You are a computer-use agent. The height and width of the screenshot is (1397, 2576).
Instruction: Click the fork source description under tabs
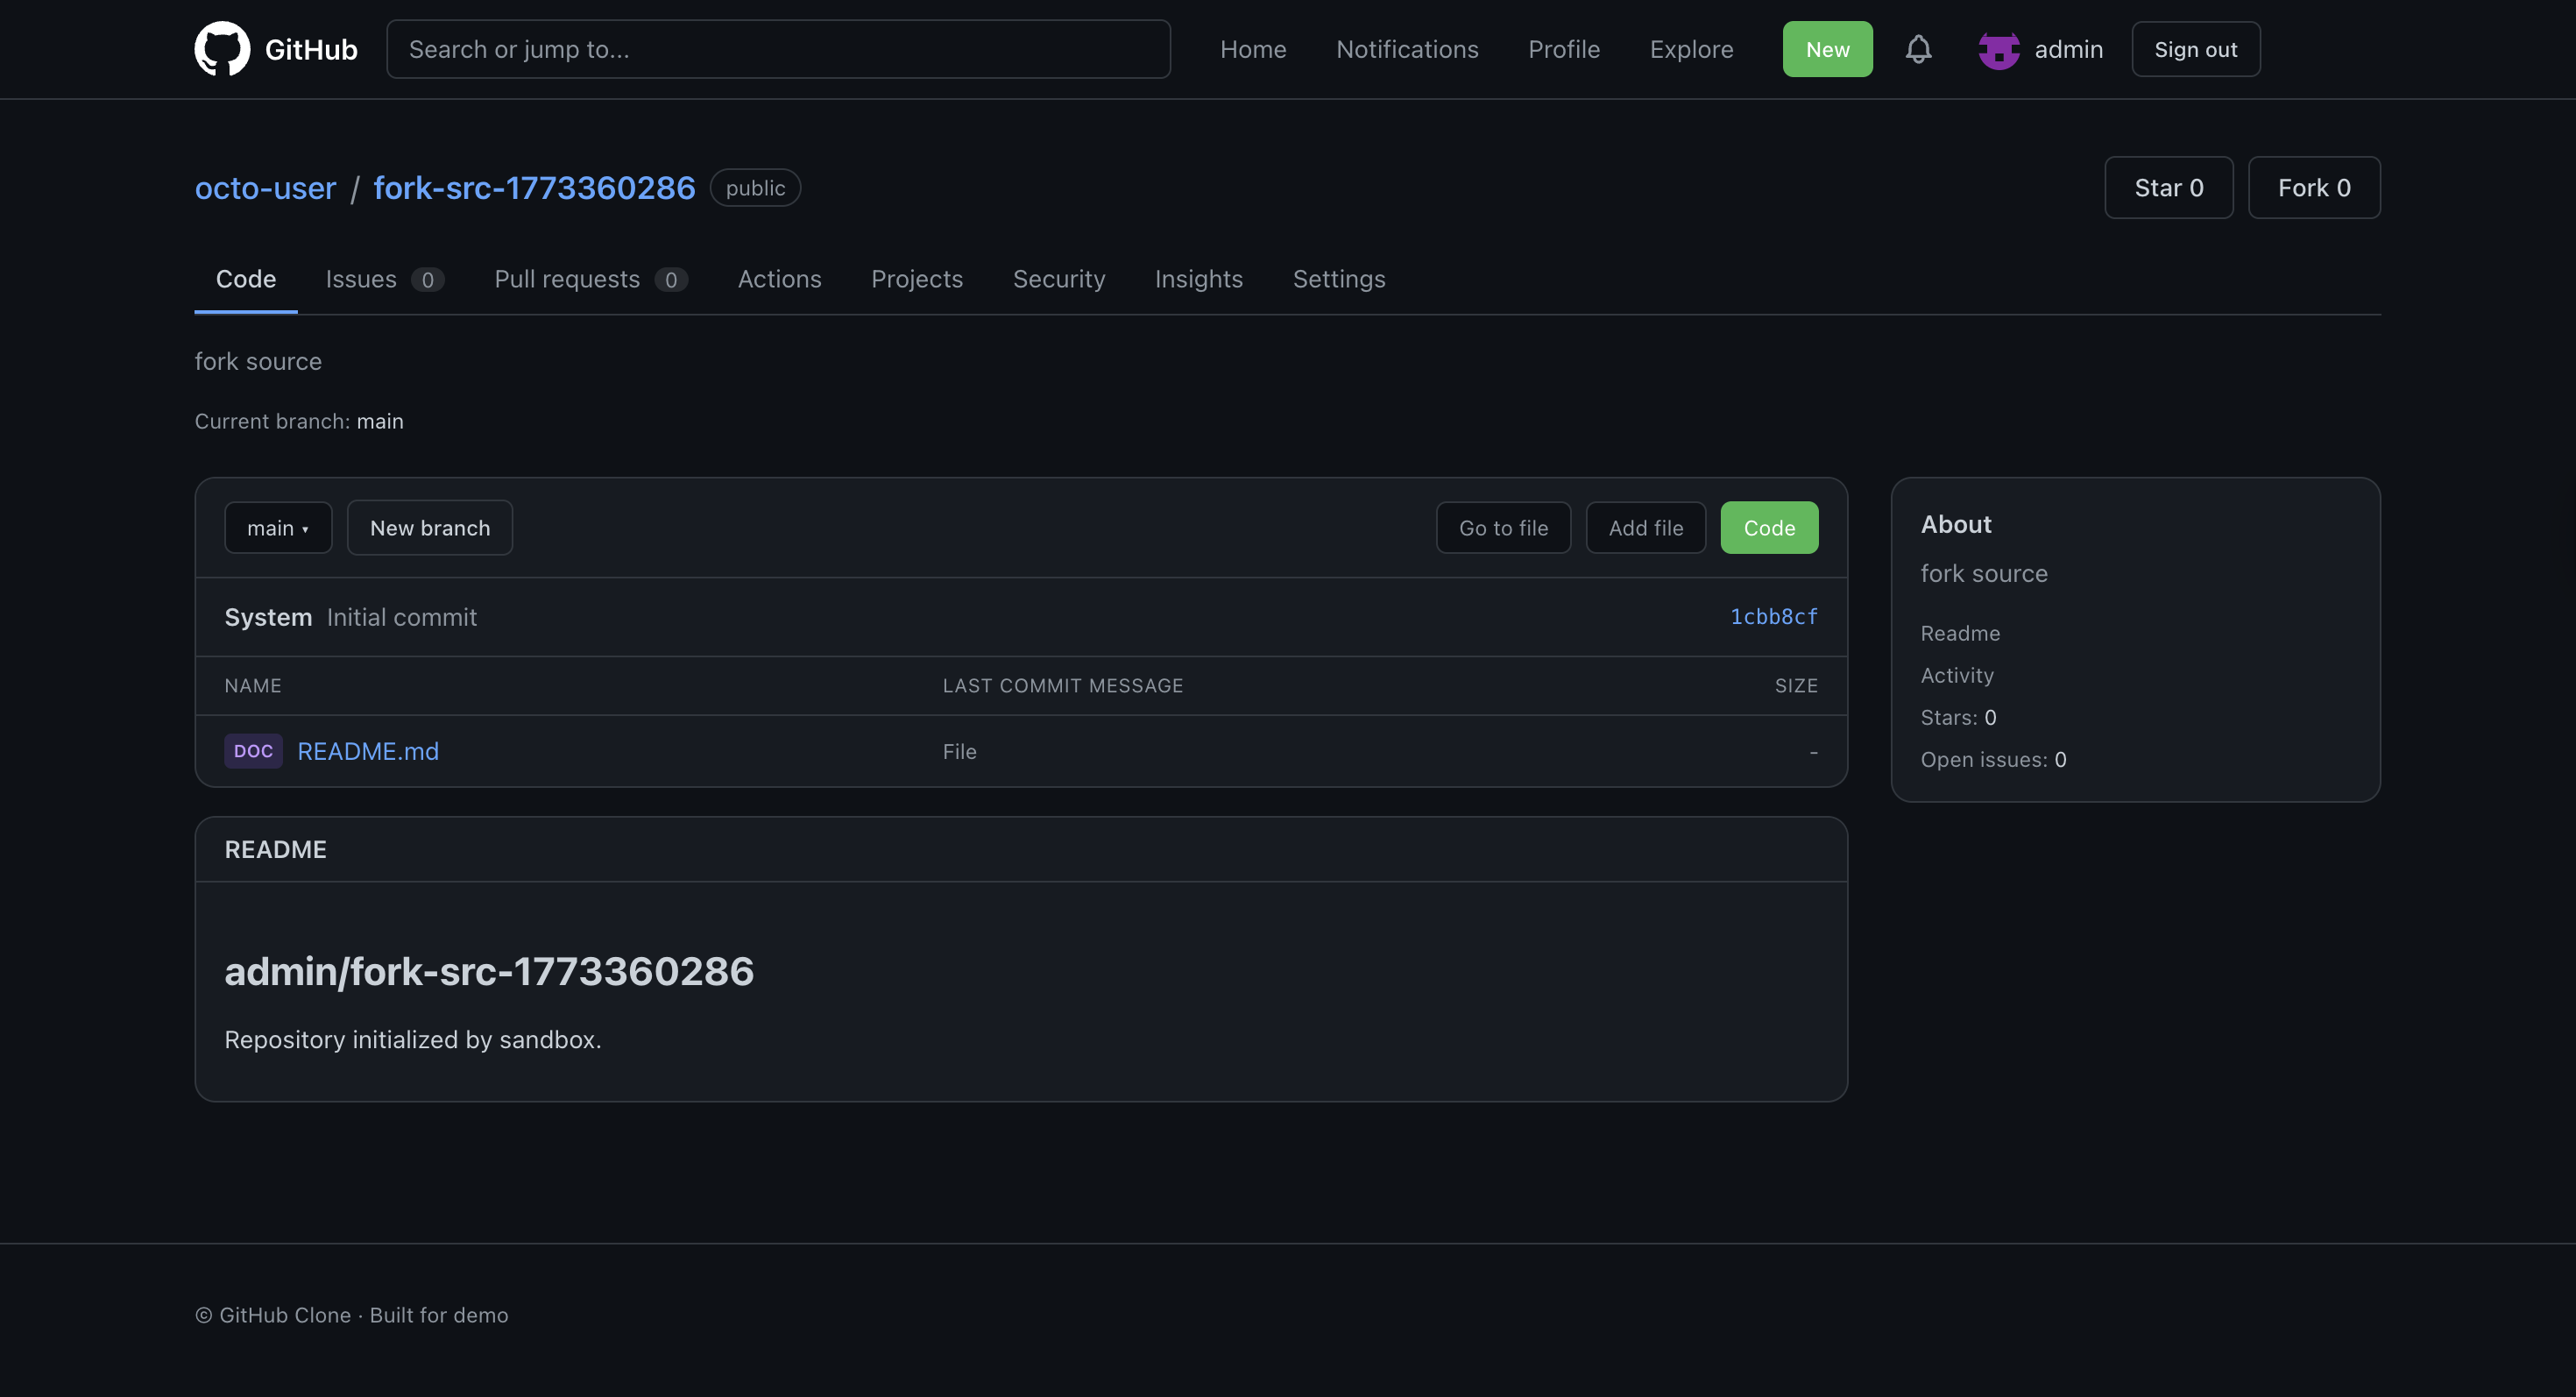click(258, 361)
